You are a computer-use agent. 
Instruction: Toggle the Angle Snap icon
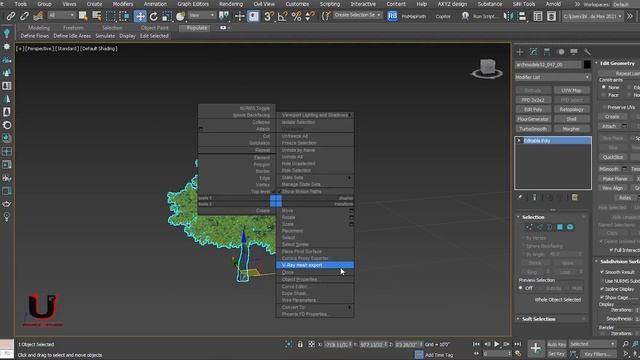point(282,16)
